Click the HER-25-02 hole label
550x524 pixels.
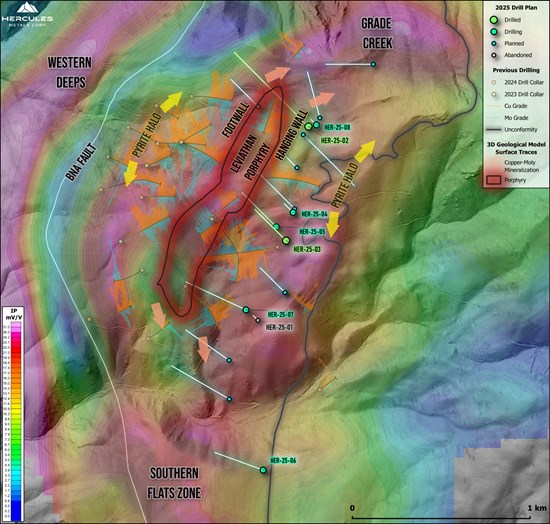coord(335,140)
